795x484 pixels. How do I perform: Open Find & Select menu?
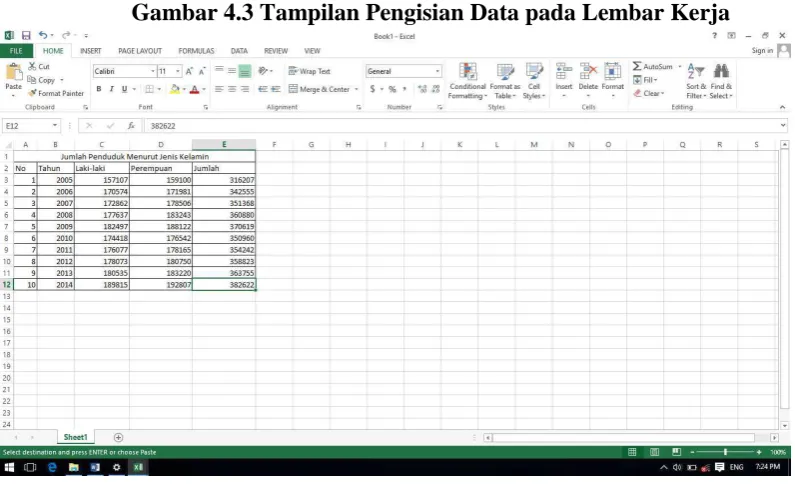tap(721, 81)
